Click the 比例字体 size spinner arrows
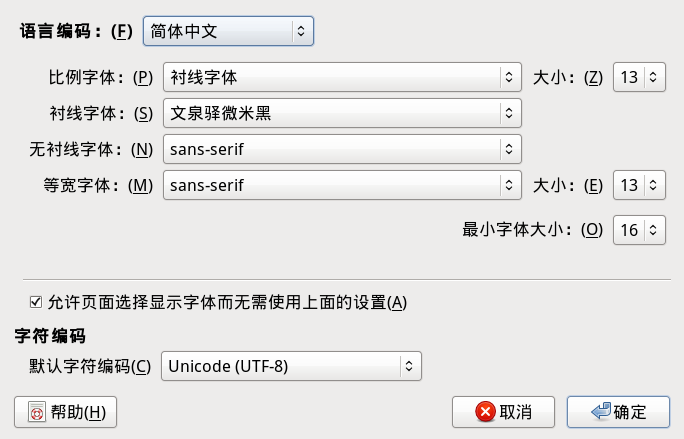The width and height of the screenshot is (684, 439). 653,77
